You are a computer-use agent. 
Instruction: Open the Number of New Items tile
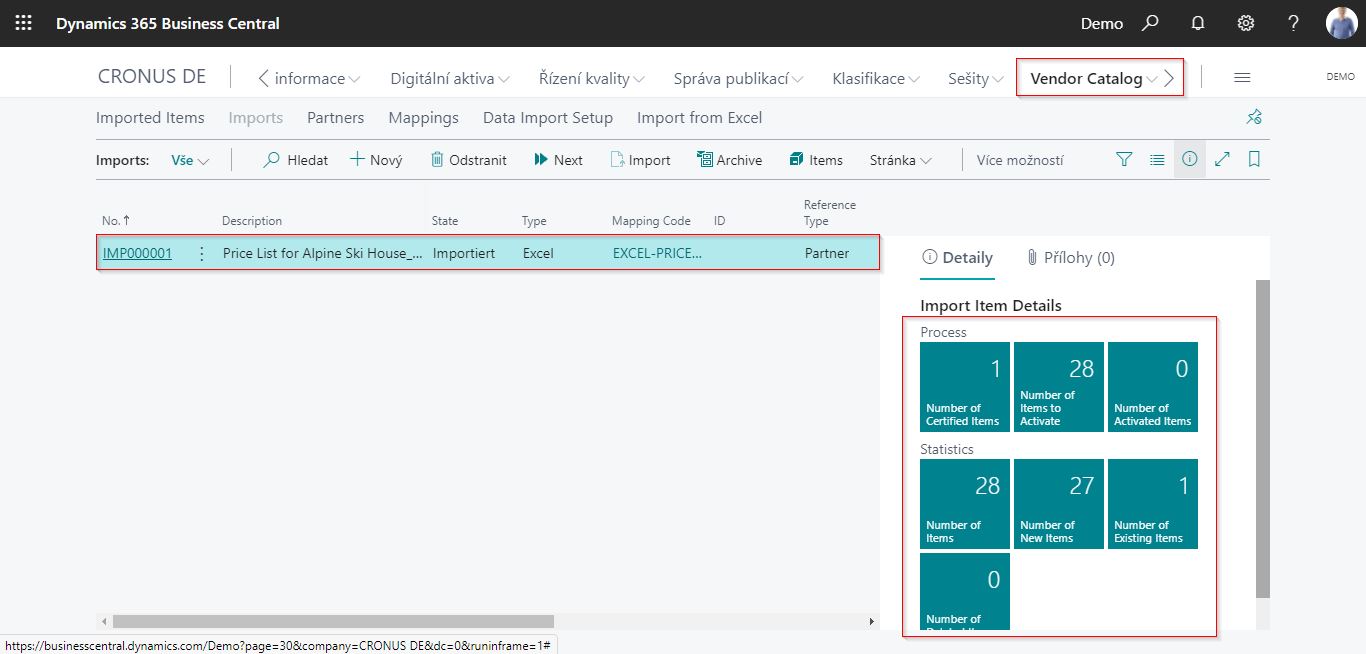pyautogui.click(x=1059, y=504)
